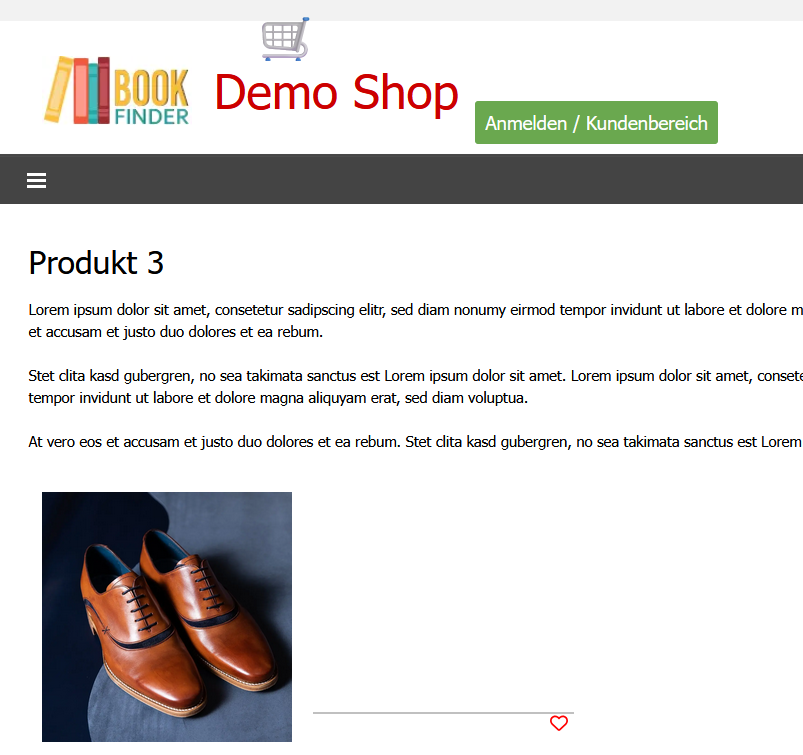Click the paragraph starting with Lorem ipsum dolor
Screen dimensions: 803x755
click(x=415, y=321)
